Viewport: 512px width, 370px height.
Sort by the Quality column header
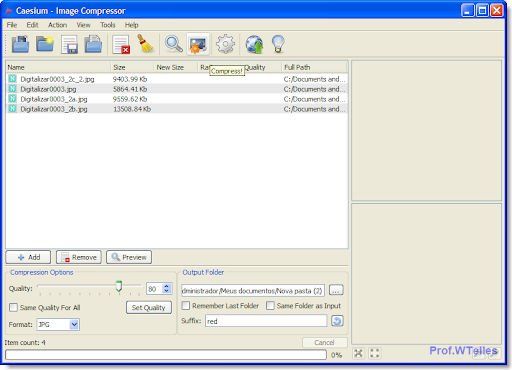261,67
